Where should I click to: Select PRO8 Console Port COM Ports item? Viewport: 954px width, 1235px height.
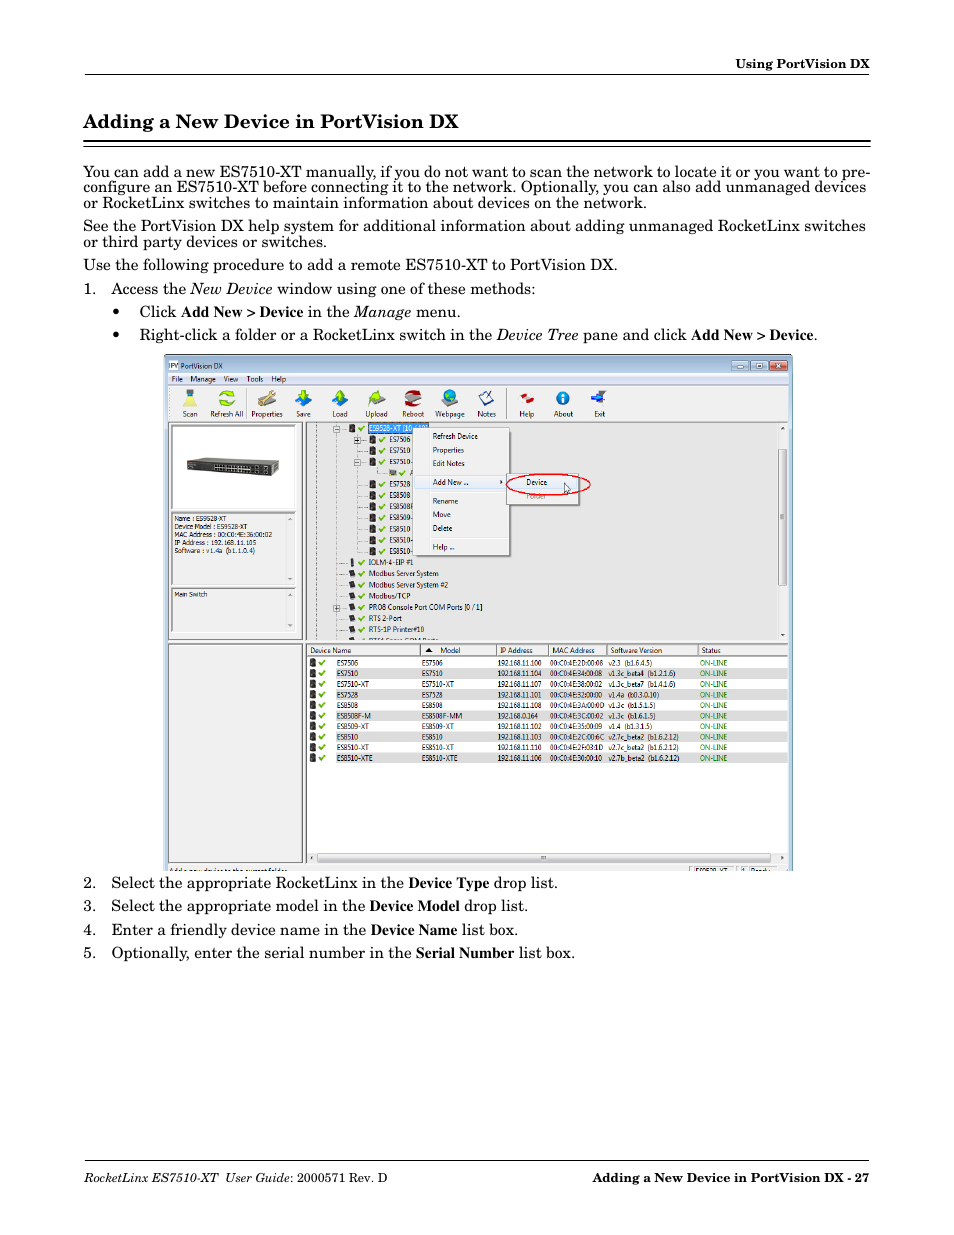click(425, 607)
